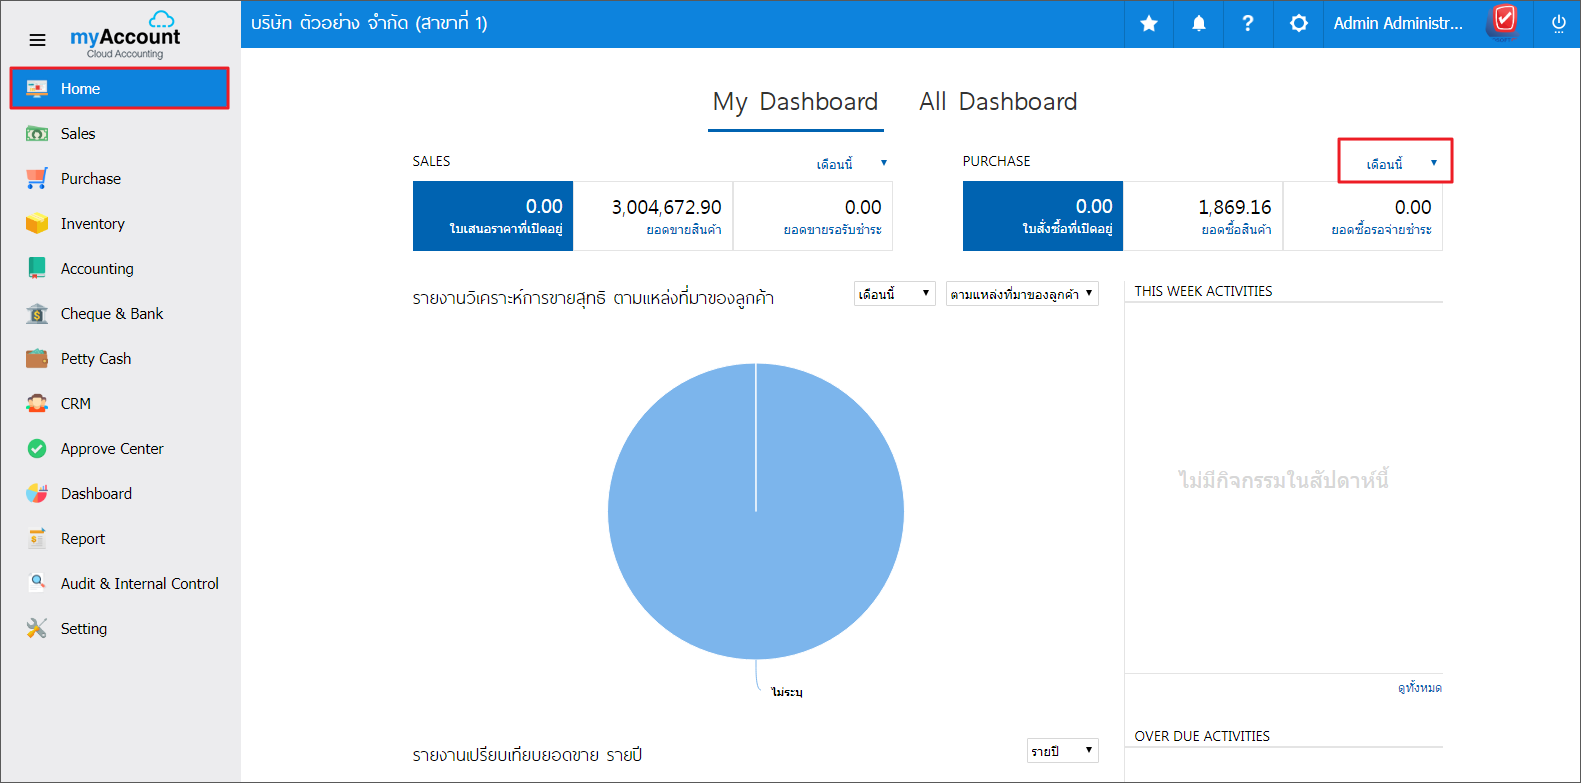Click view all activities link
The height and width of the screenshot is (783, 1581).
pyautogui.click(x=1419, y=688)
